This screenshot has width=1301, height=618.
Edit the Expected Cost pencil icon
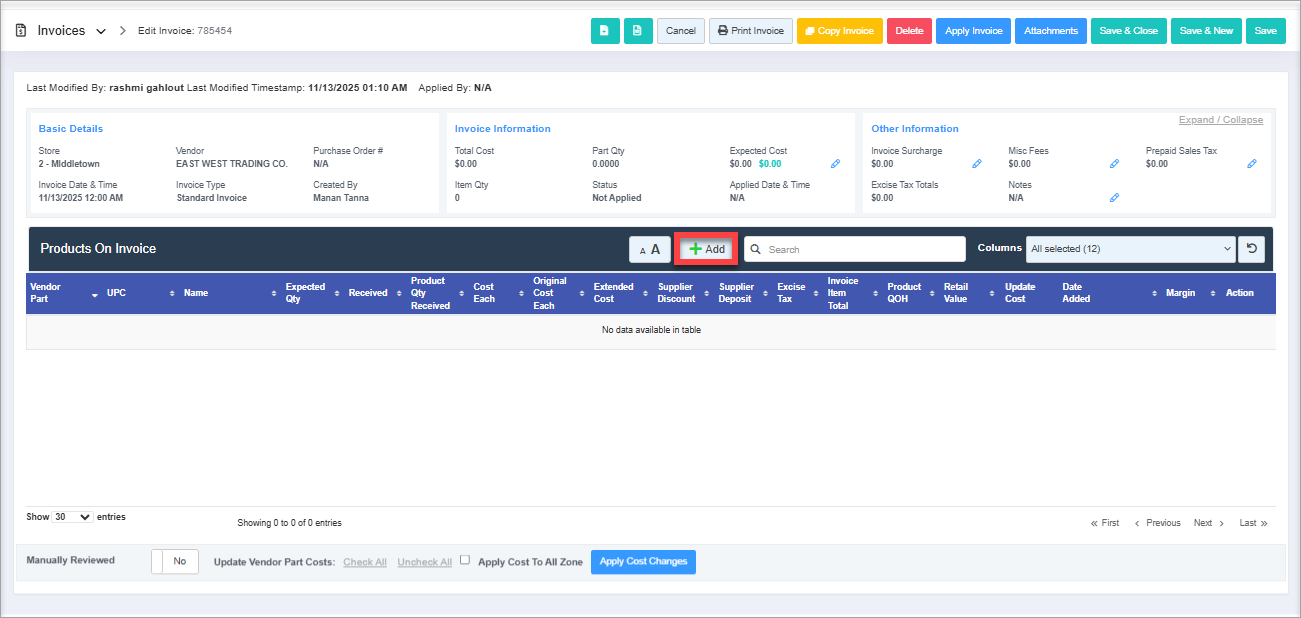pyautogui.click(x=835, y=164)
